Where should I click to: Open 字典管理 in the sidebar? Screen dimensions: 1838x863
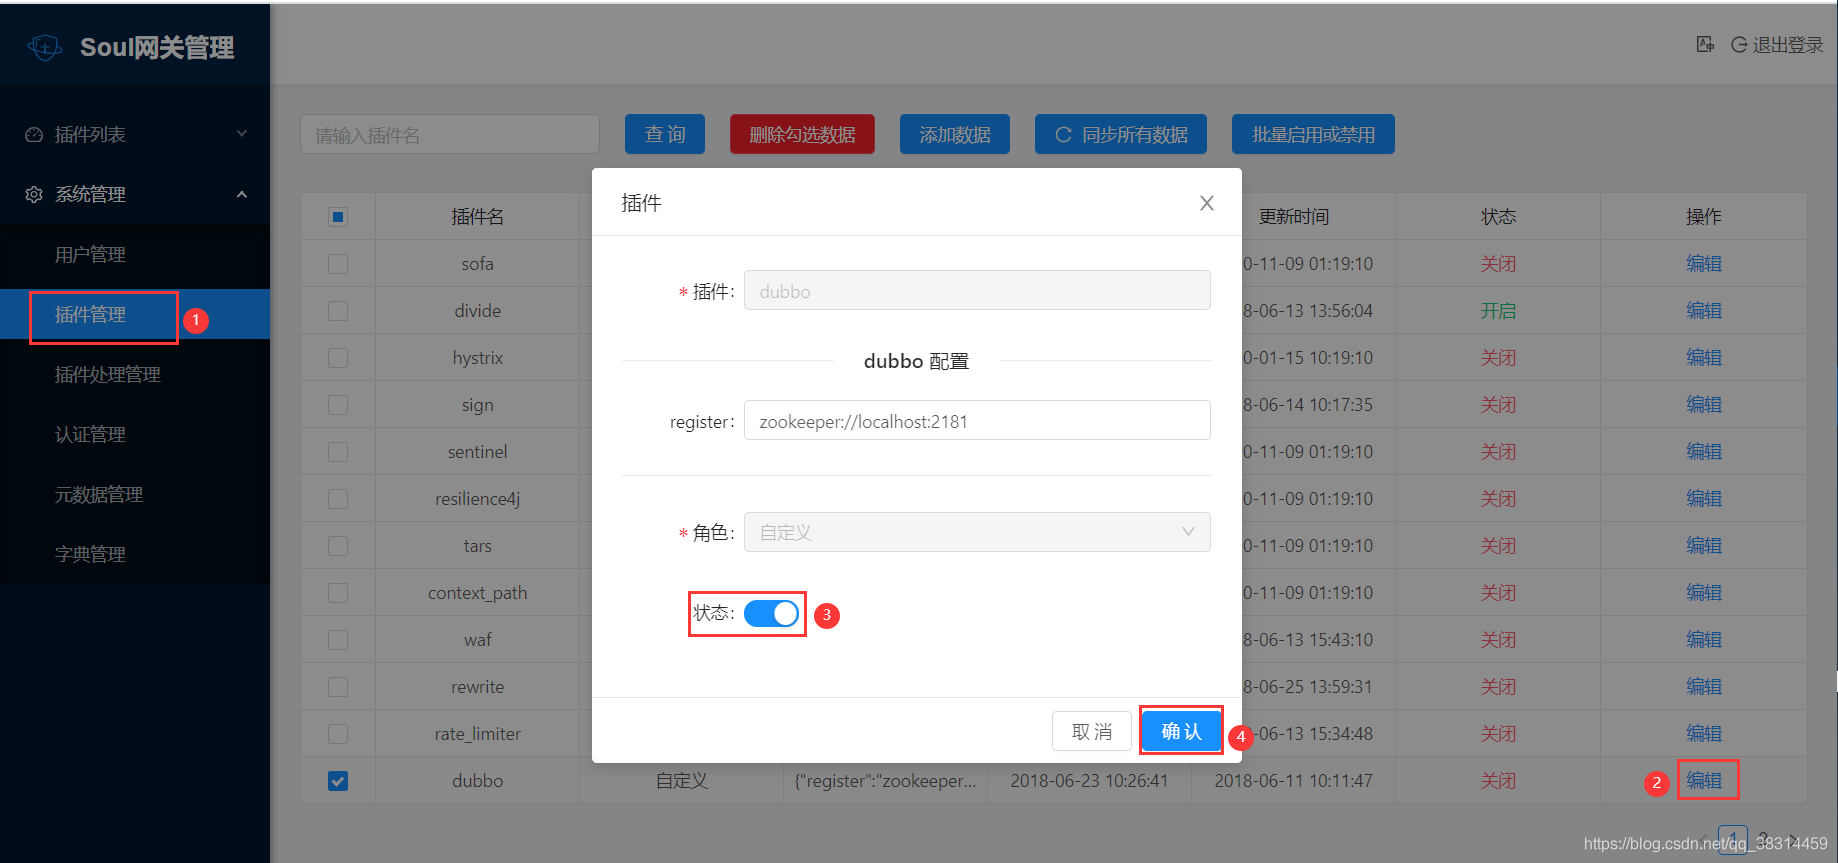tap(135, 554)
